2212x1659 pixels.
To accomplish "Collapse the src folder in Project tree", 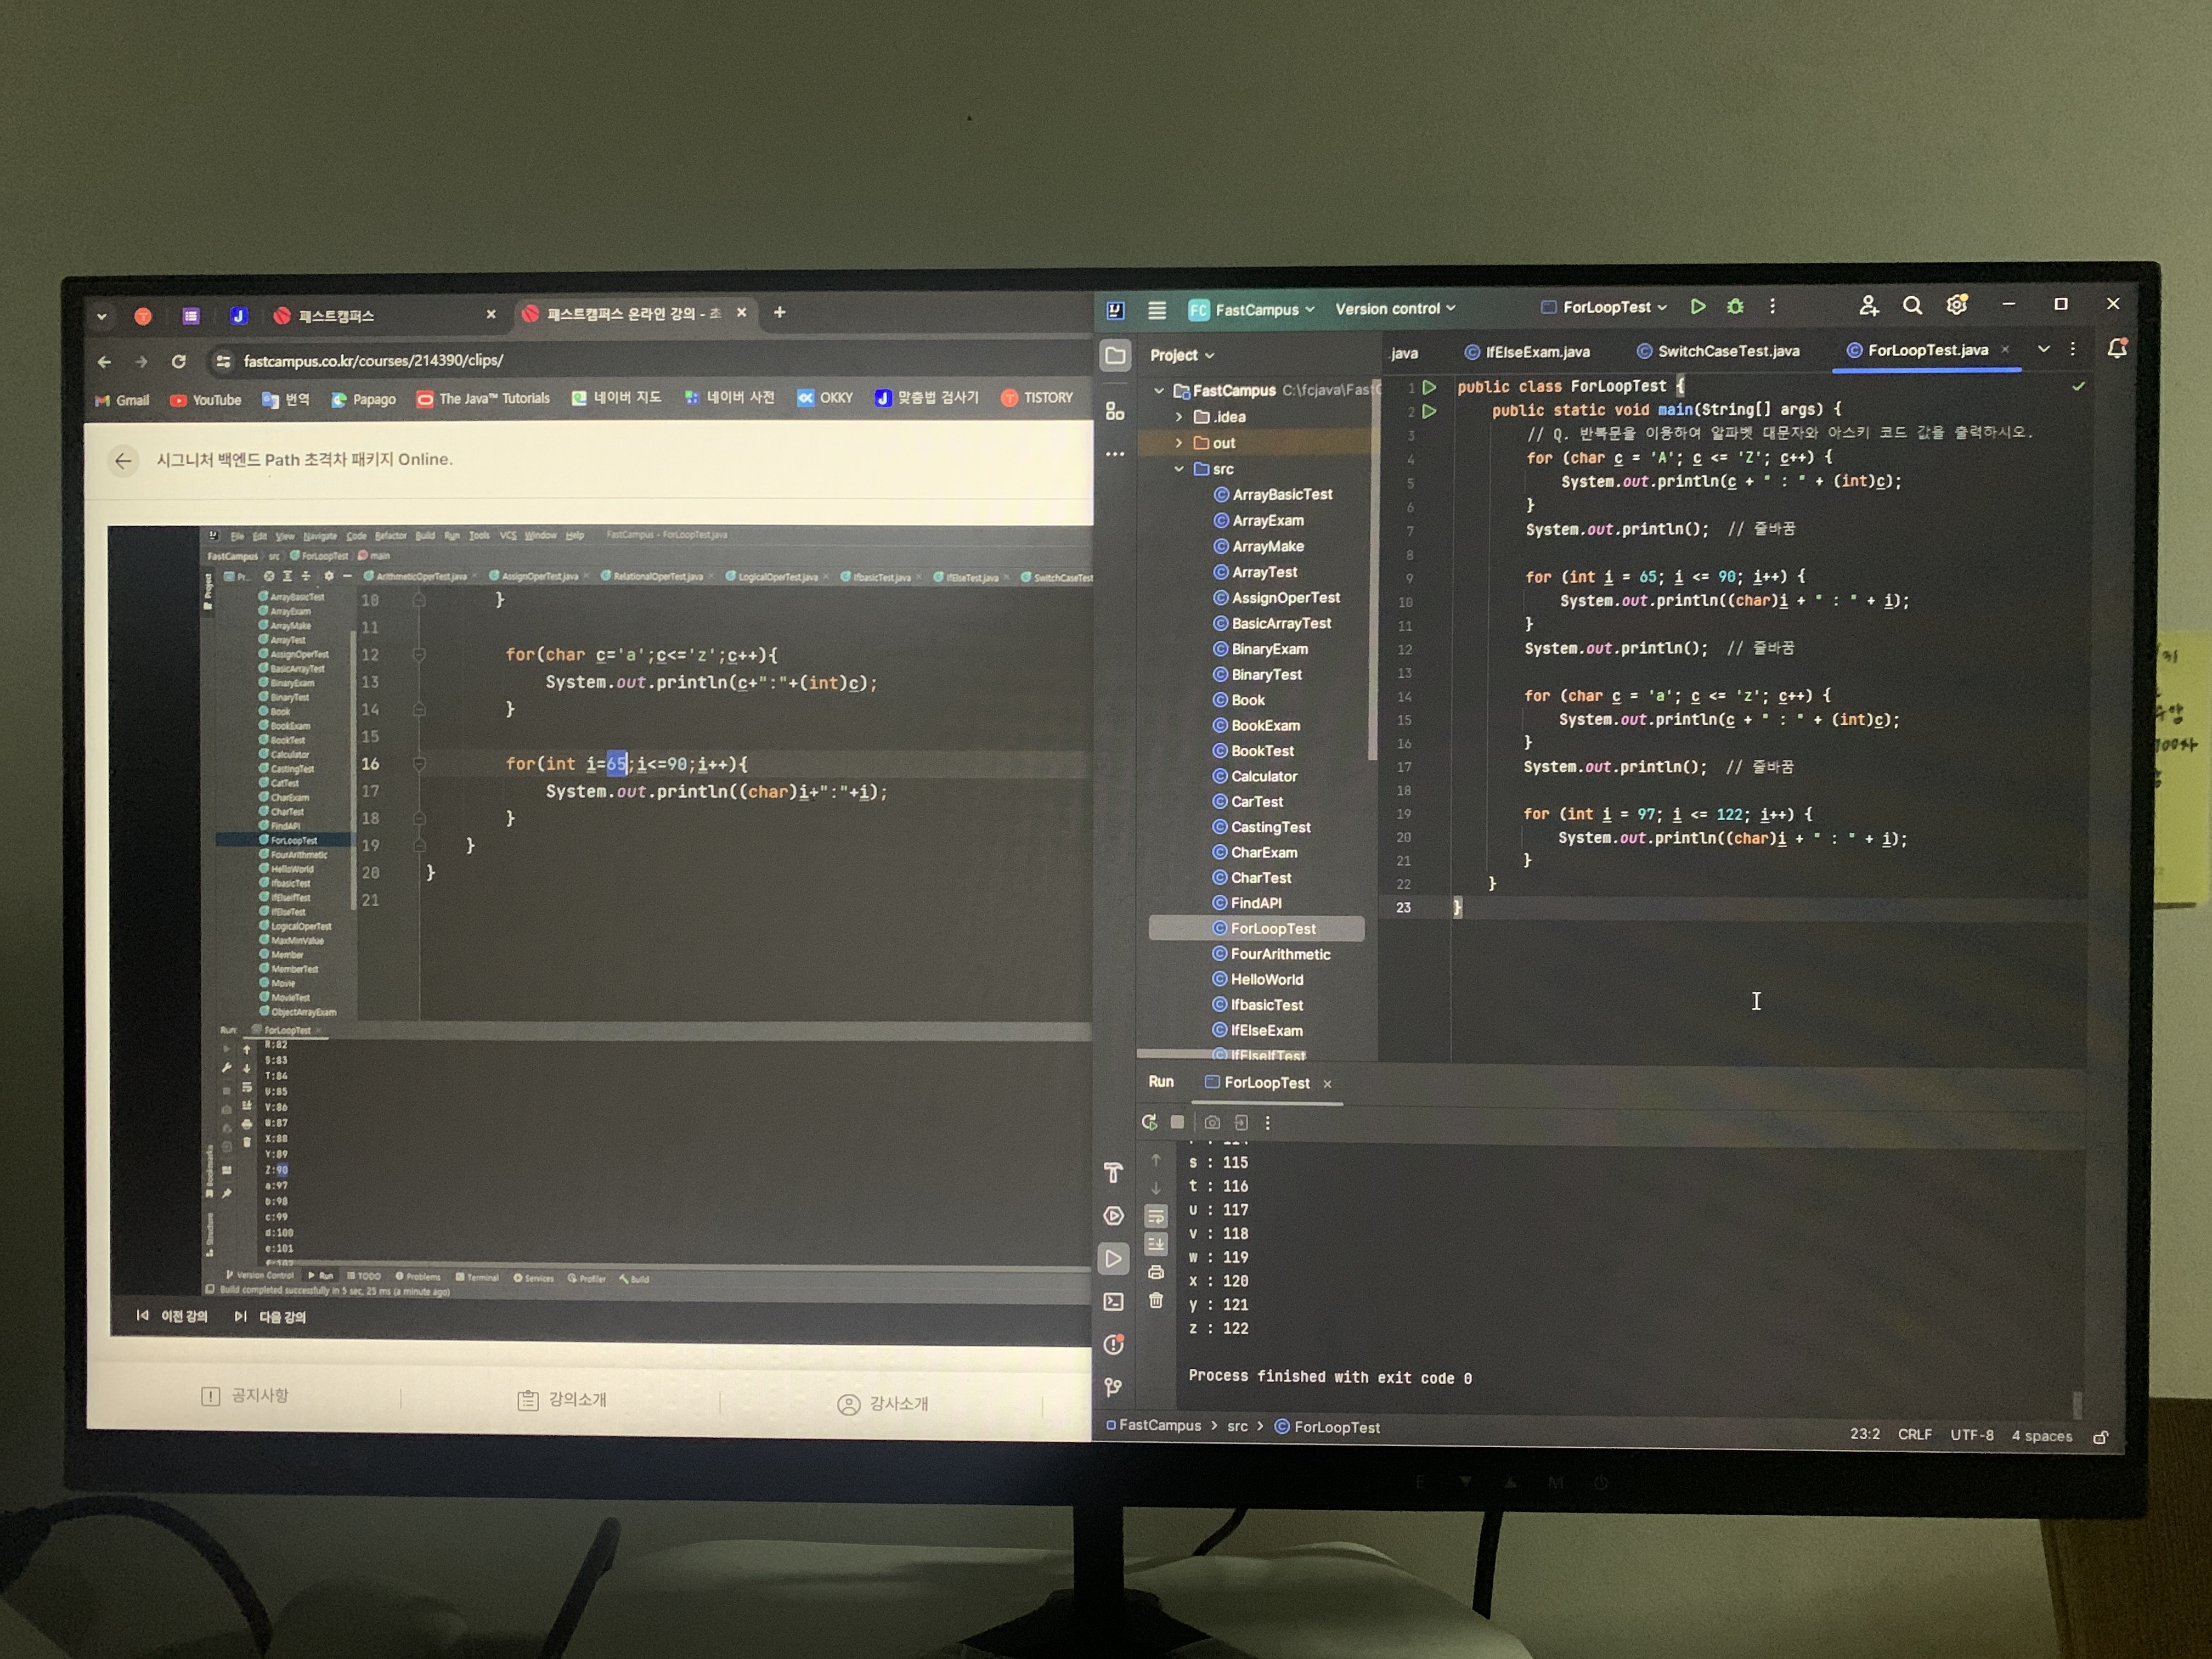I will click(x=1179, y=469).
